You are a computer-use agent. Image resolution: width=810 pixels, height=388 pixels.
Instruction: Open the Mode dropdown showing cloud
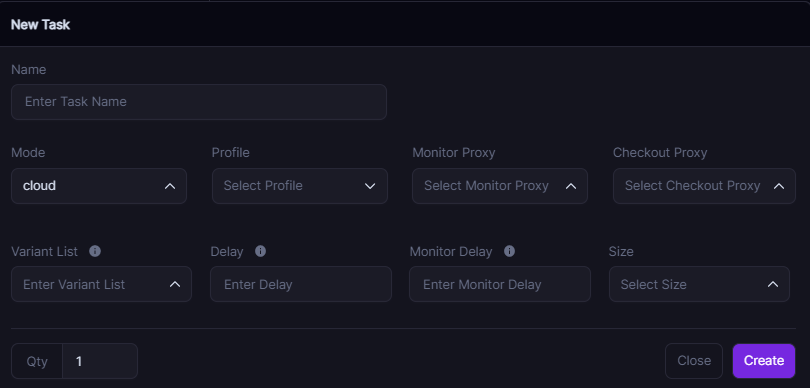point(99,186)
